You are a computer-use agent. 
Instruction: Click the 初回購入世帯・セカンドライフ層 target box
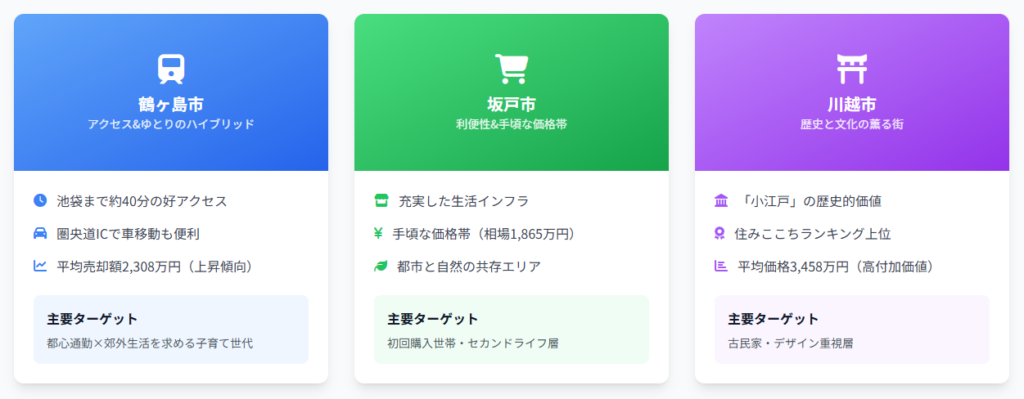coord(511,329)
